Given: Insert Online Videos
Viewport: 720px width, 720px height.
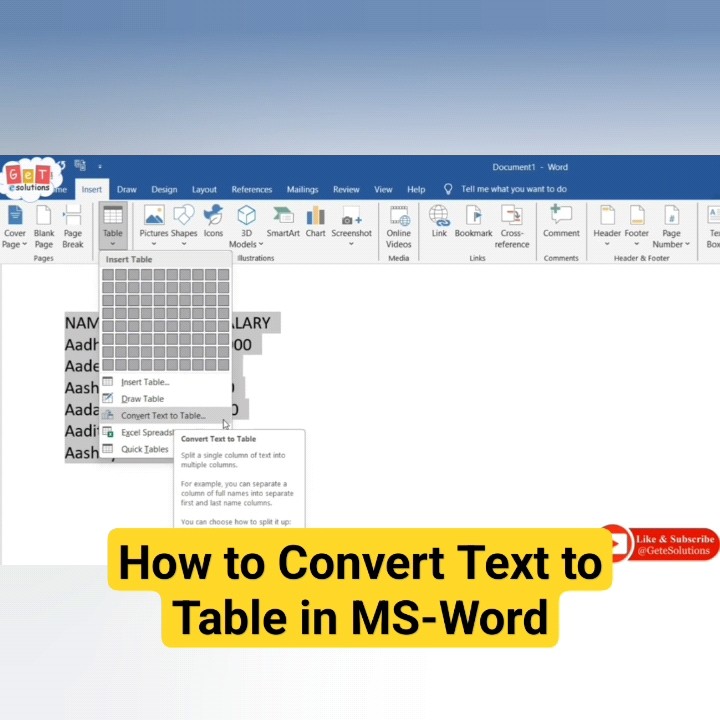Looking at the screenshot, I should [x=399, y=225].
